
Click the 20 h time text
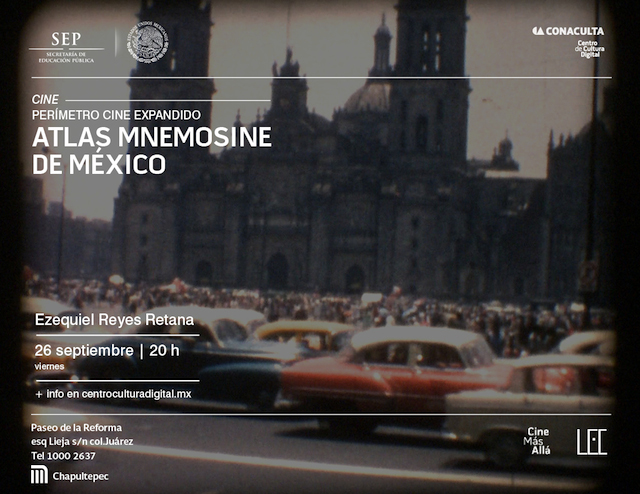point(165,350)
